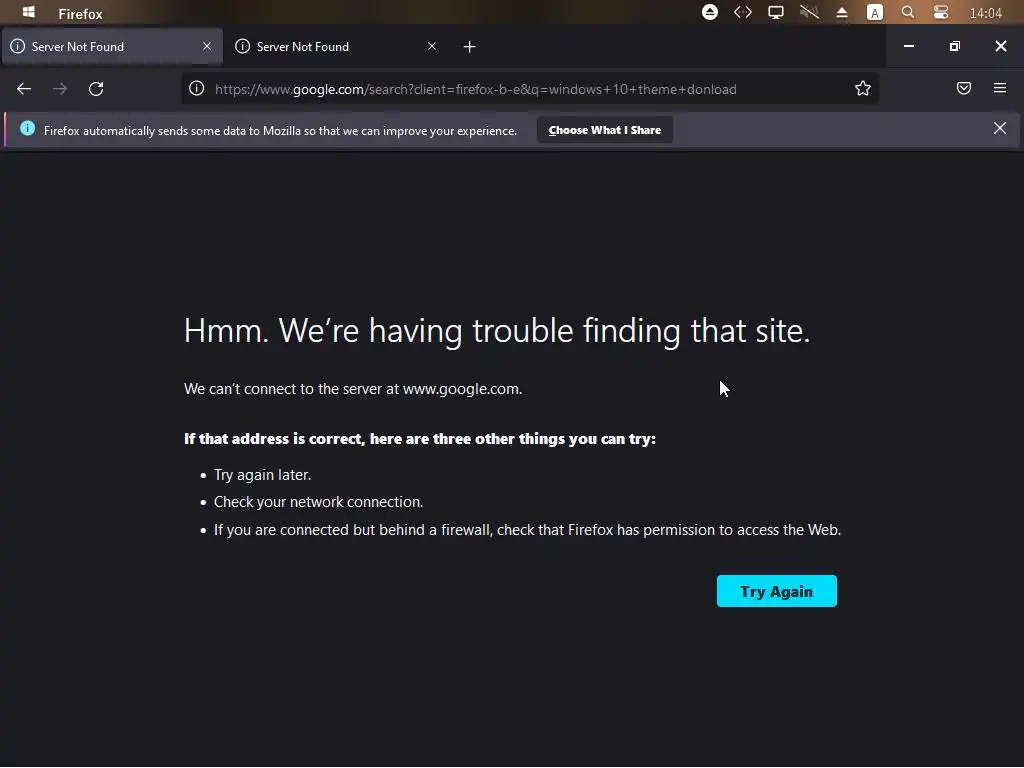Open the display monitor tray icon
Screen dimensions: 1024x768
776,12
